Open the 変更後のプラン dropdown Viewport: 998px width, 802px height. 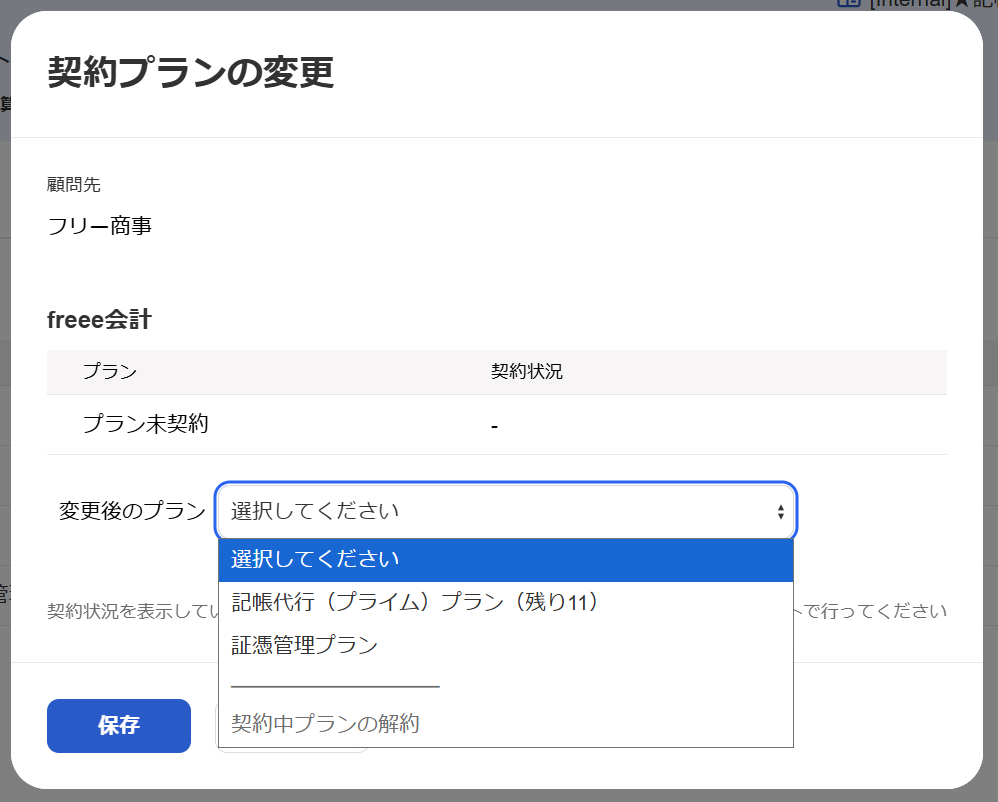coord(506,511)
